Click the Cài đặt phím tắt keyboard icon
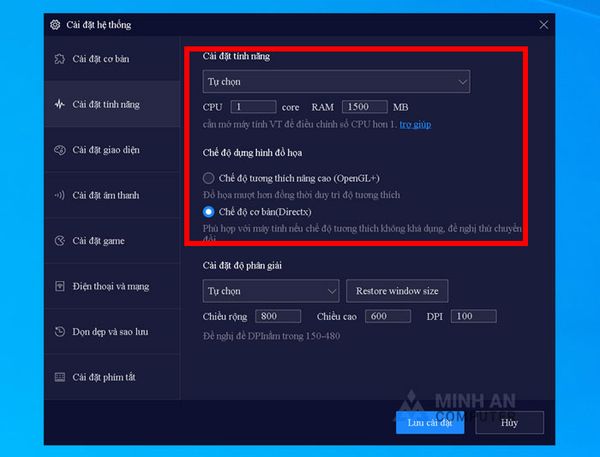600x457 pixels. point(59,377)
